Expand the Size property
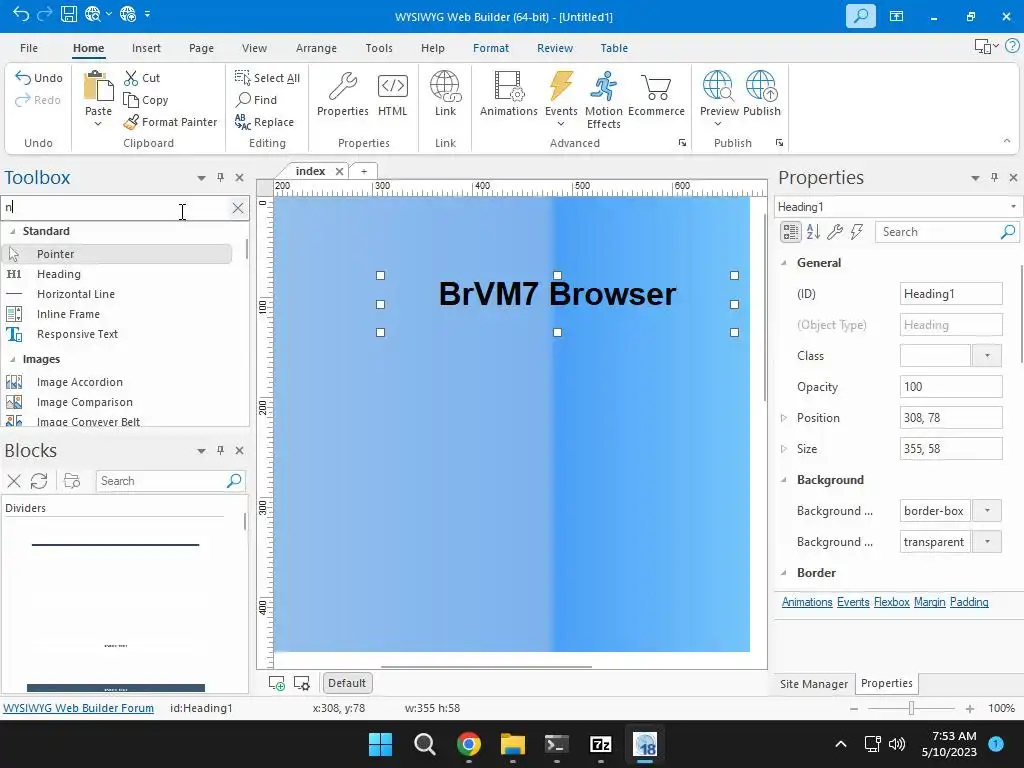The width and height of the screenshot is (1024, 768). 784,449
